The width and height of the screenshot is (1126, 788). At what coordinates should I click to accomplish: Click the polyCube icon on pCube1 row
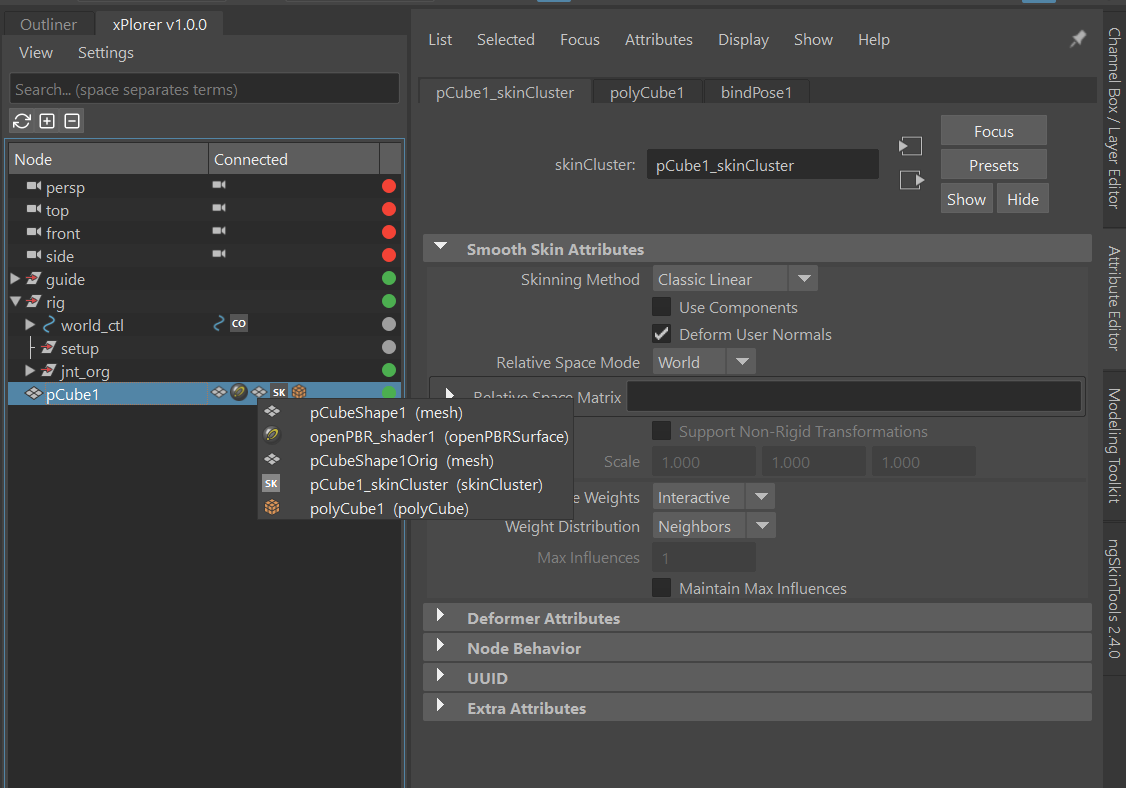[299, 392]
